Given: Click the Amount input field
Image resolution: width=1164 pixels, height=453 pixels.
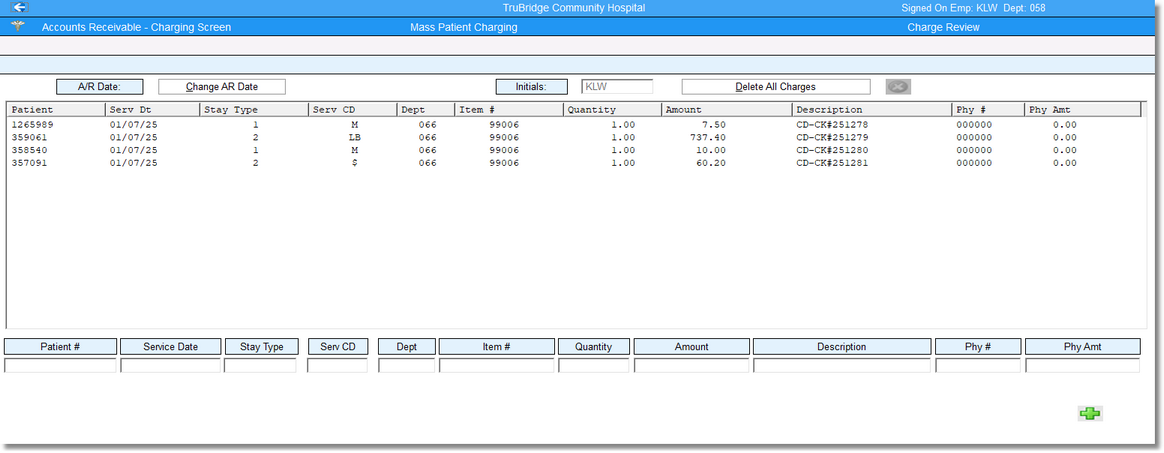Looking at the screenshot, I should click(692, 365).
